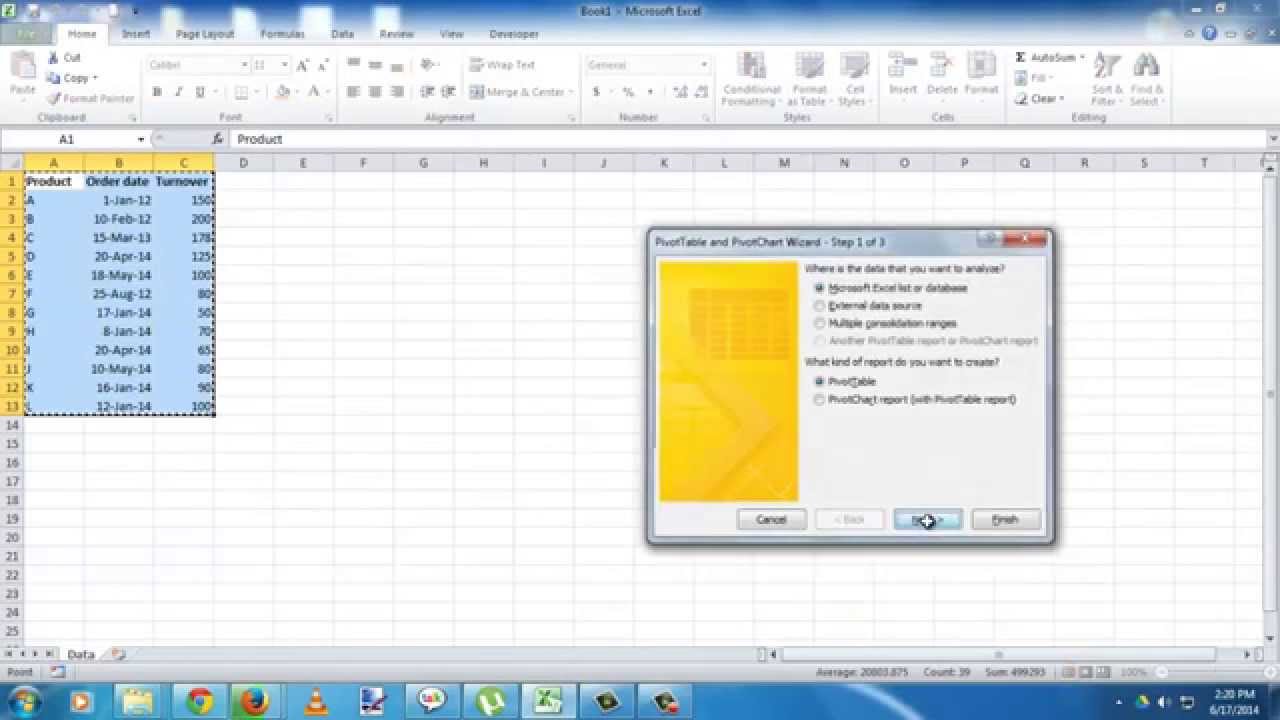Open Sort & Filter options
Image resolution: width=1280 pixels, height=720 pixels.
pos(1106,79)
